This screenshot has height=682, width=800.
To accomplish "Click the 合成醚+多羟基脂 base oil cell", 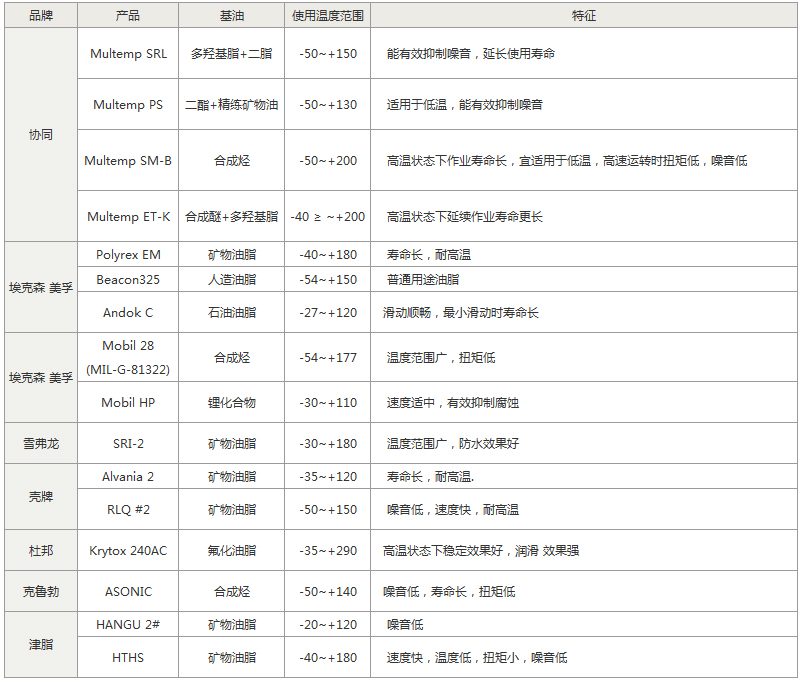I will (232, 216).
